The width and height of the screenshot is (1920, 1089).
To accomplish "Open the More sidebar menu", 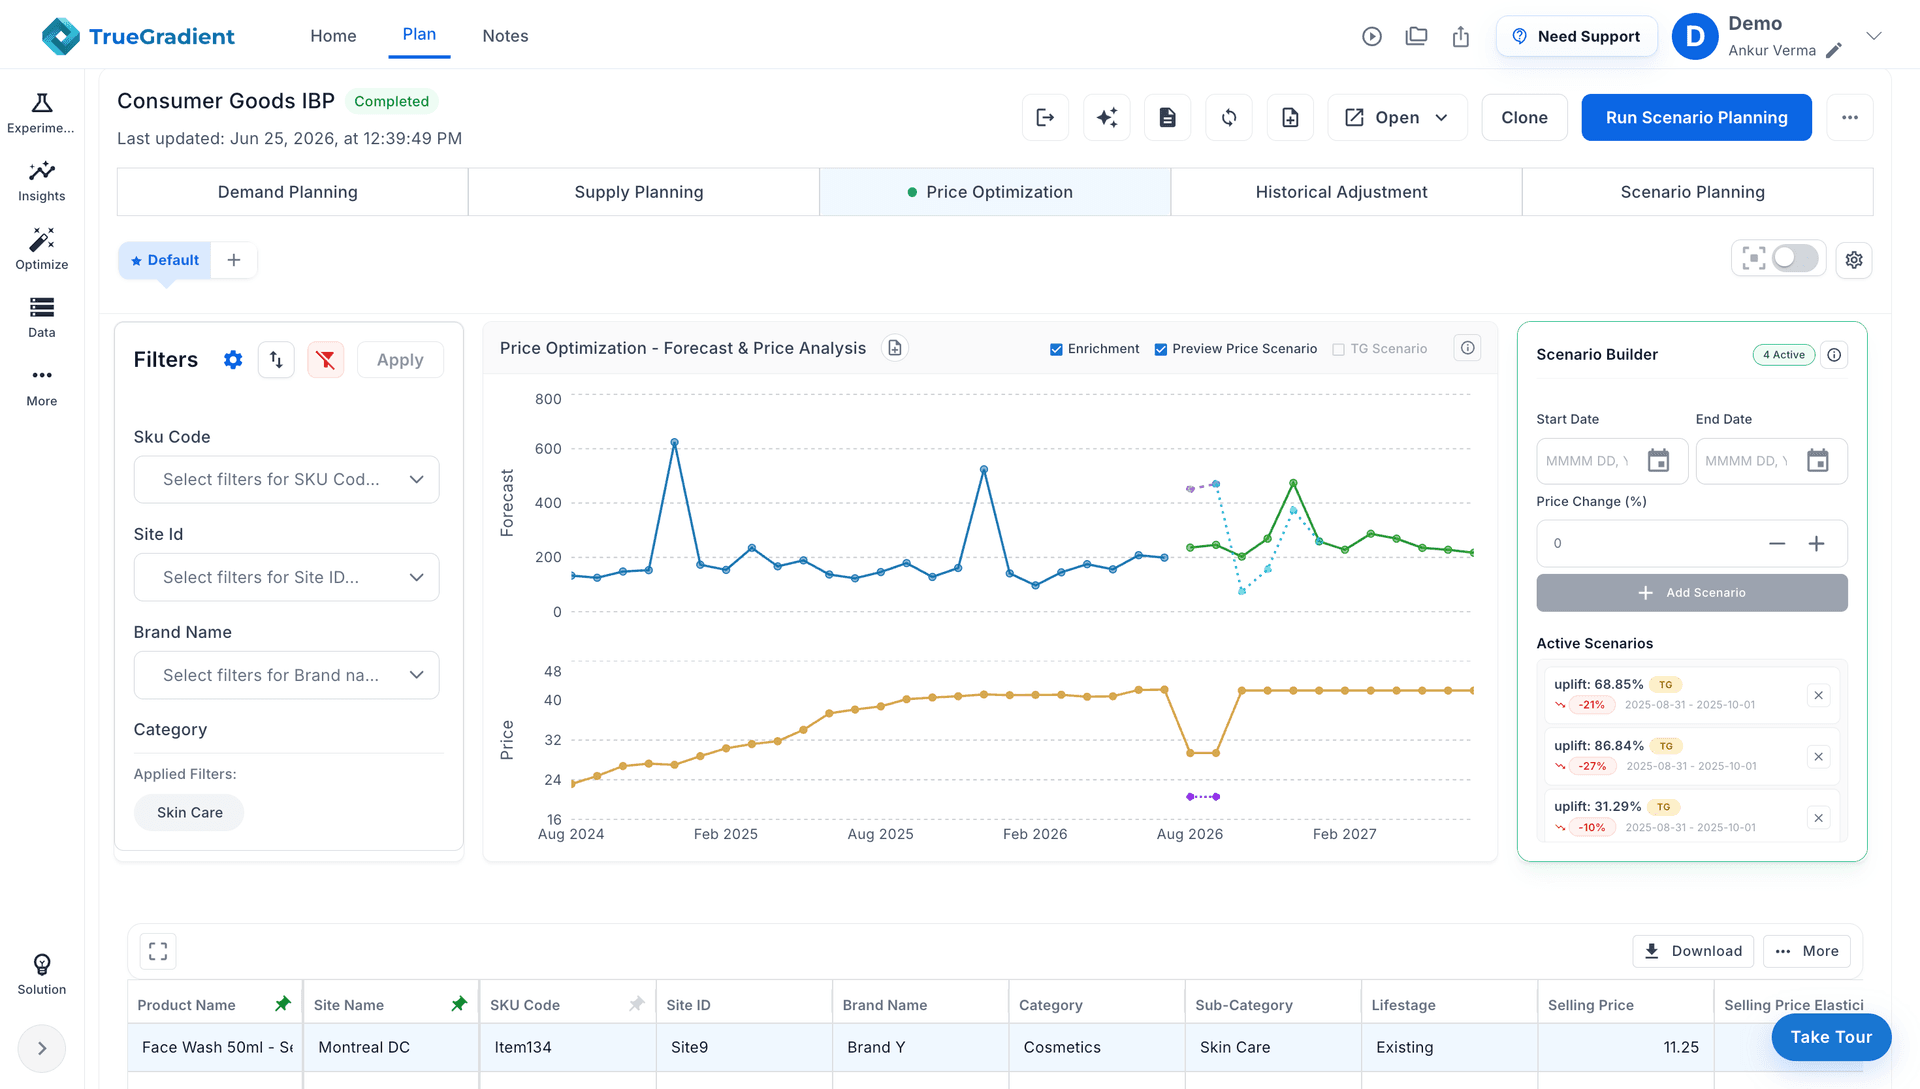I will [x=41, y=386].
